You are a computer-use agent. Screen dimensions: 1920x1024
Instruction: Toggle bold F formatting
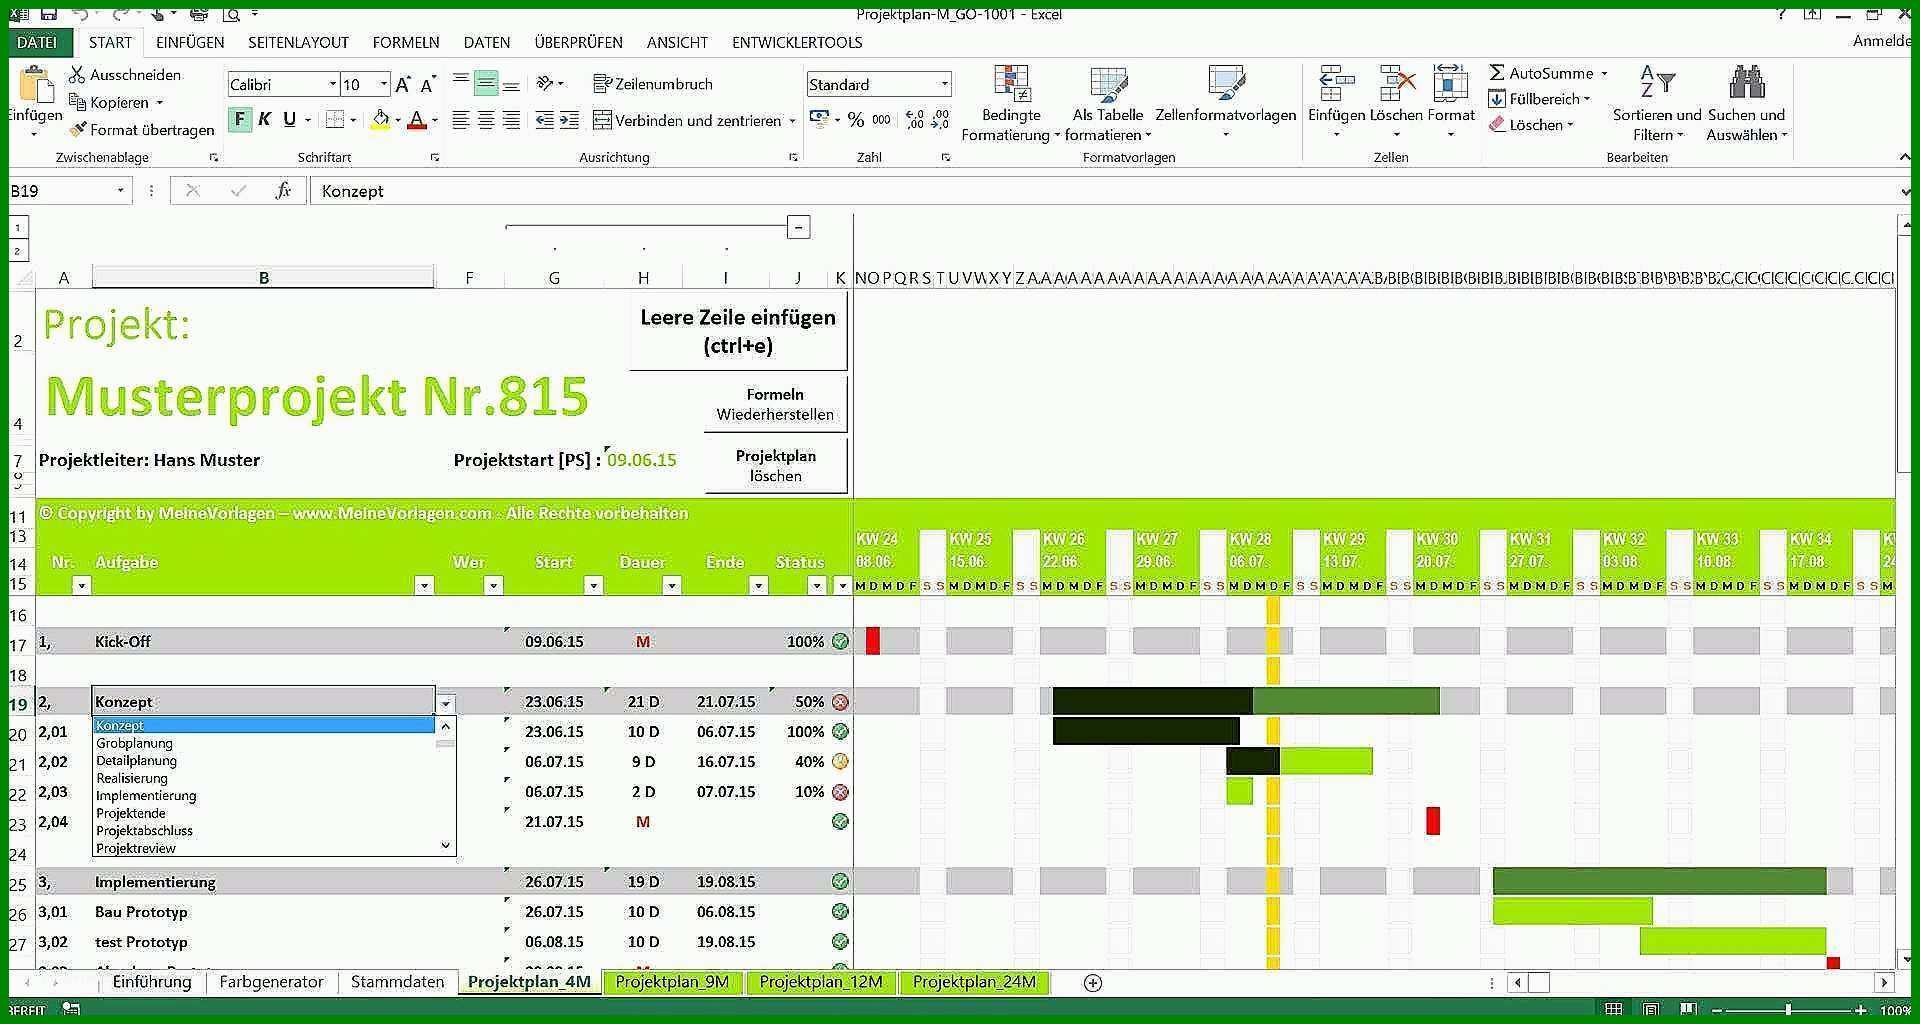240,120
